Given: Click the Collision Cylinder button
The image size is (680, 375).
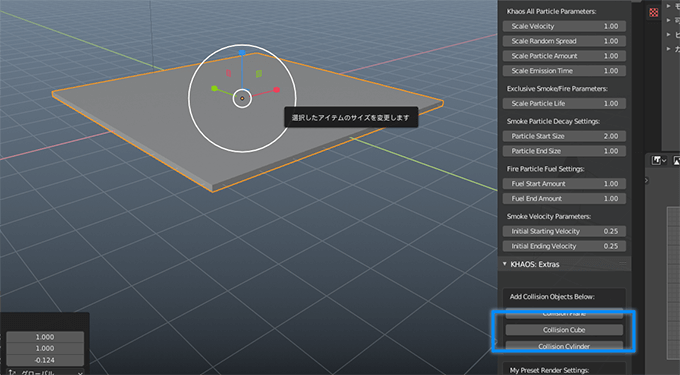Looking at the screenshot, I should [x=564, y=346].
